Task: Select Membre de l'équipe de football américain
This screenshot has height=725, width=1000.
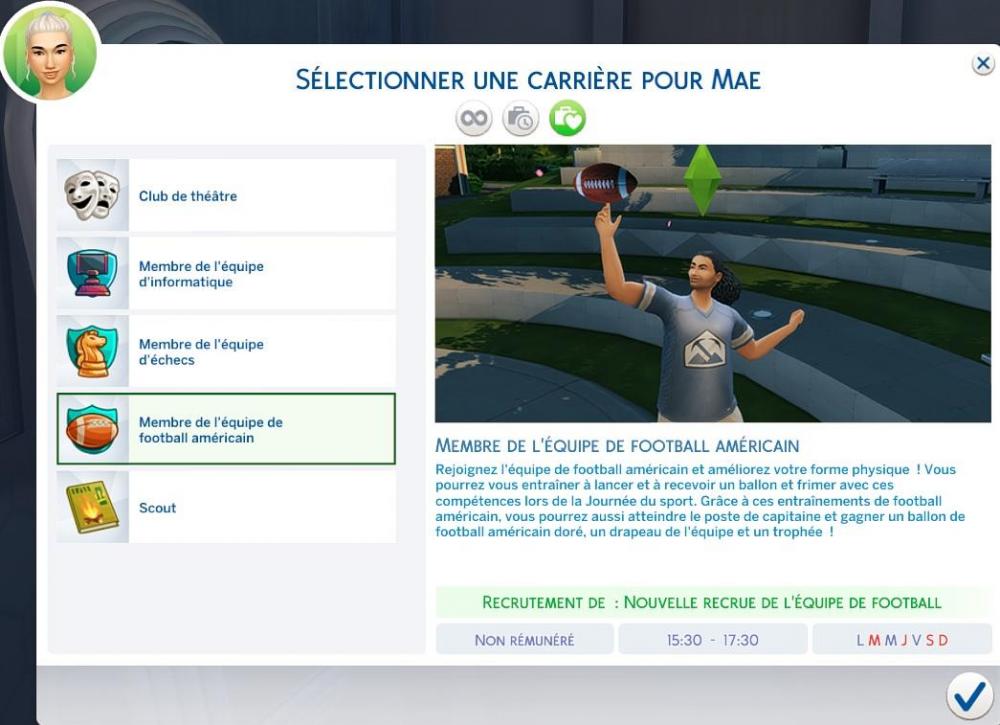Action: pyautogui.click(x=226, y=429)
